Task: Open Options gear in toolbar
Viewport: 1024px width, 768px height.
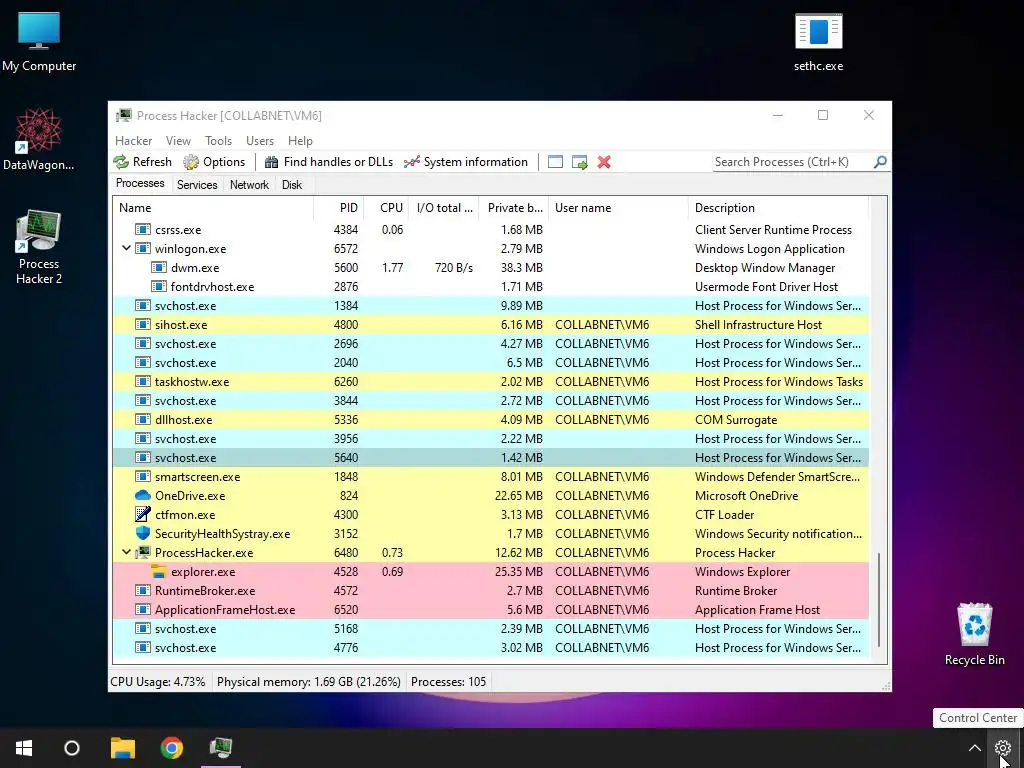Action: coord(191,162)
